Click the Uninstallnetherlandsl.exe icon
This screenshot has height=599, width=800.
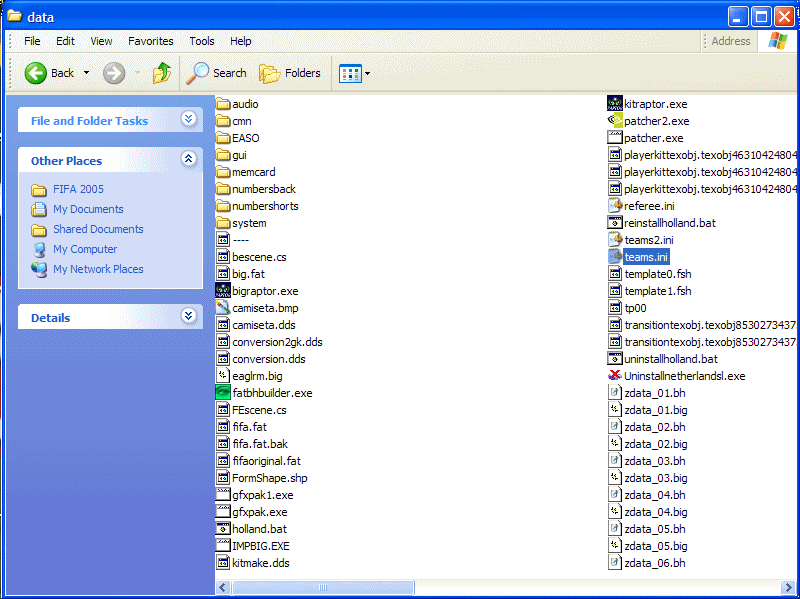tap(615, 376)
